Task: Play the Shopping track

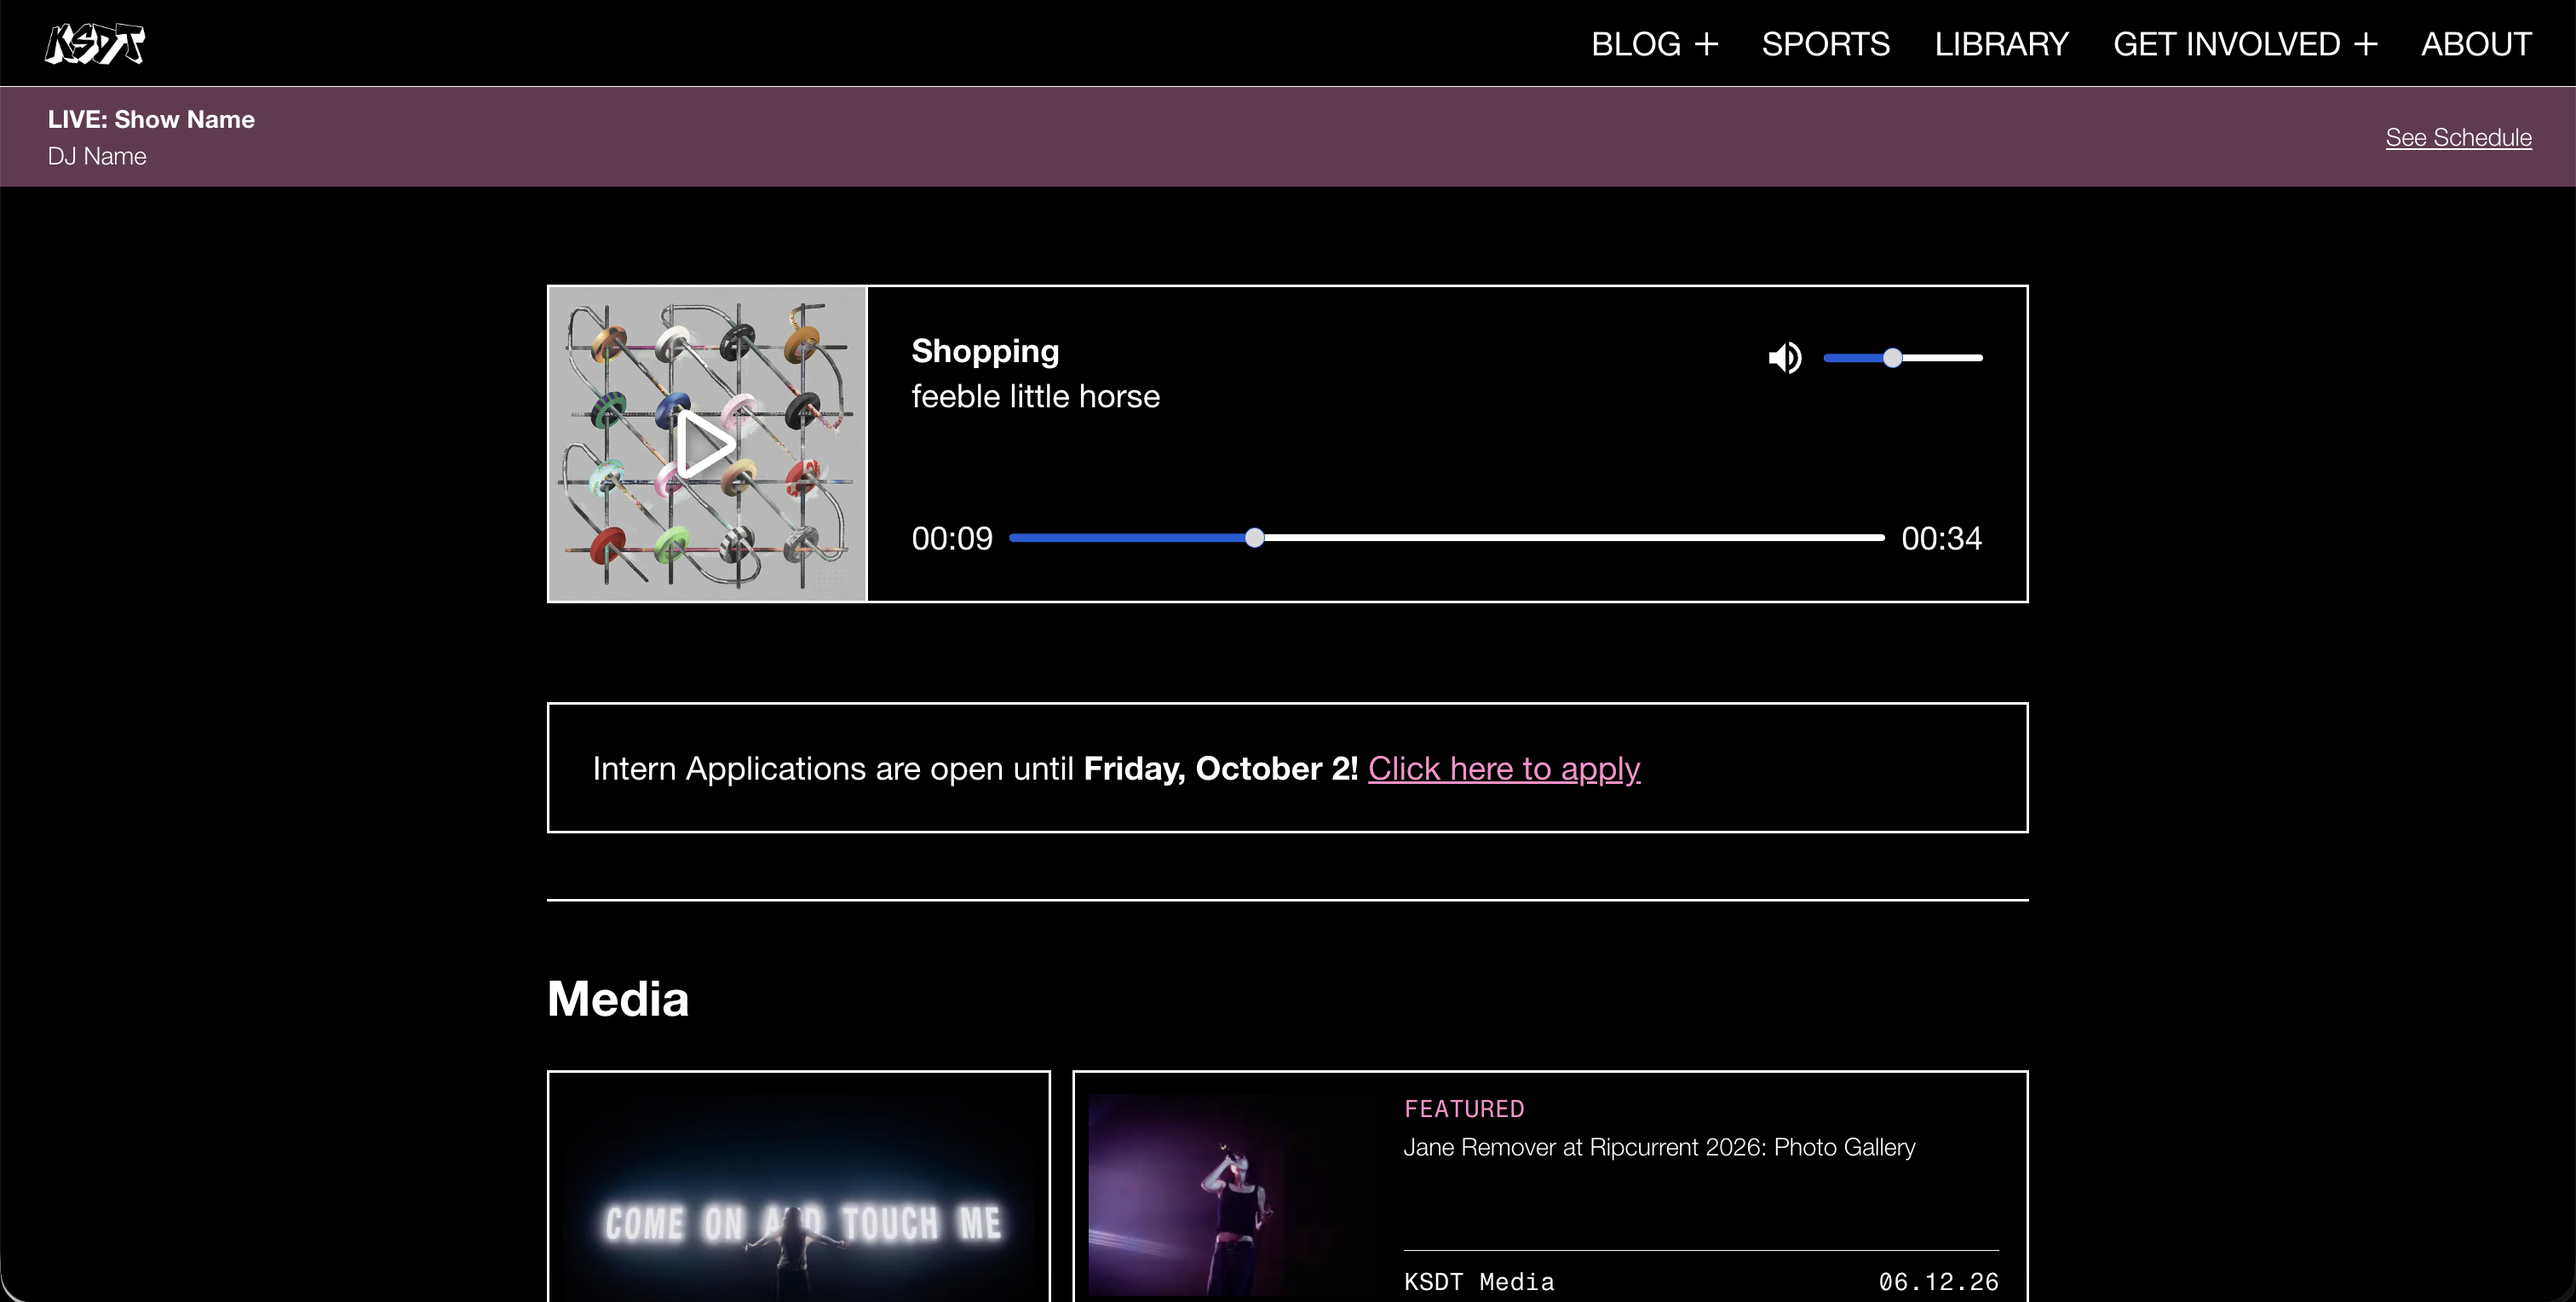Action: [x=705, y=444]
